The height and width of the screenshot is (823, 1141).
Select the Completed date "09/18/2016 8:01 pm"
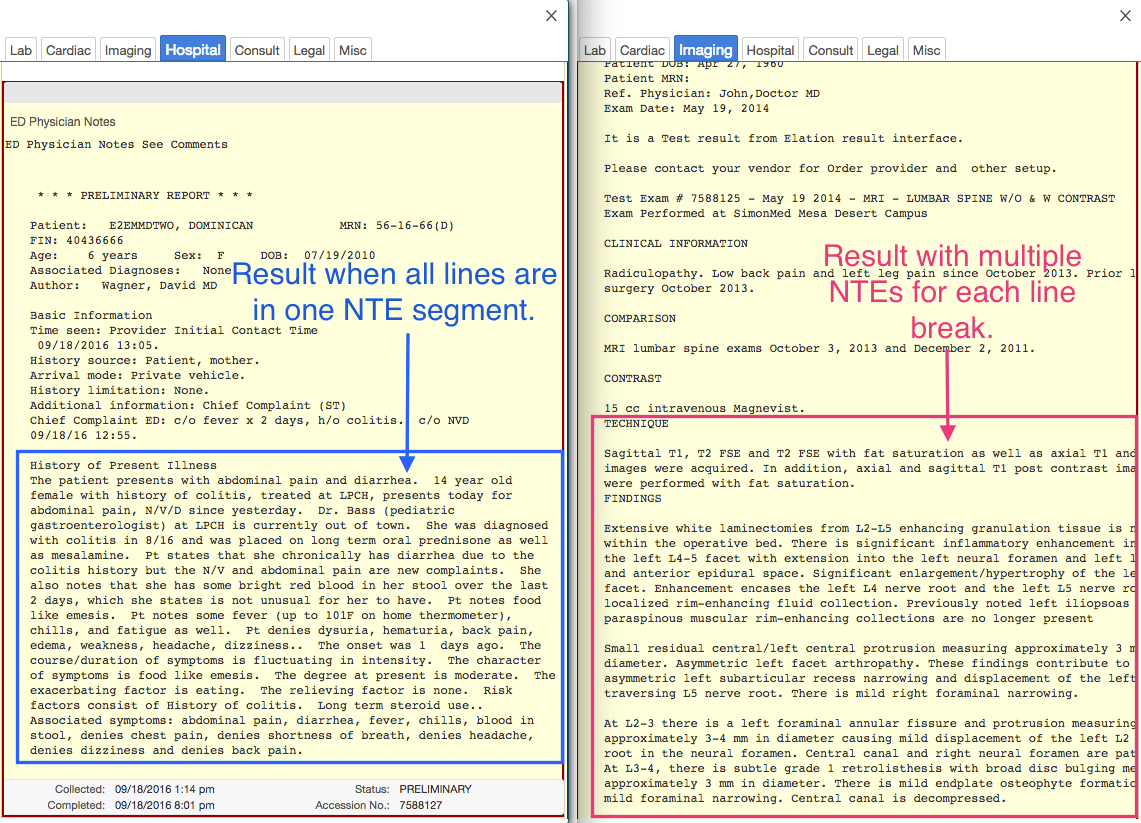(164, 805)
